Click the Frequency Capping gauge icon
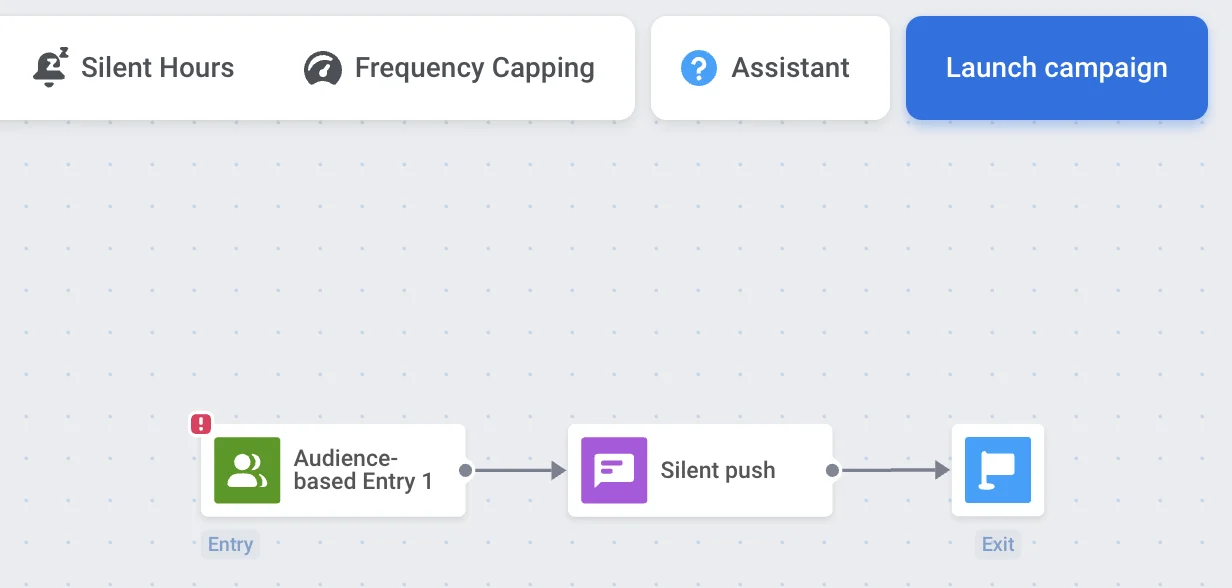1232x588 pixels. tap(321, 67)
